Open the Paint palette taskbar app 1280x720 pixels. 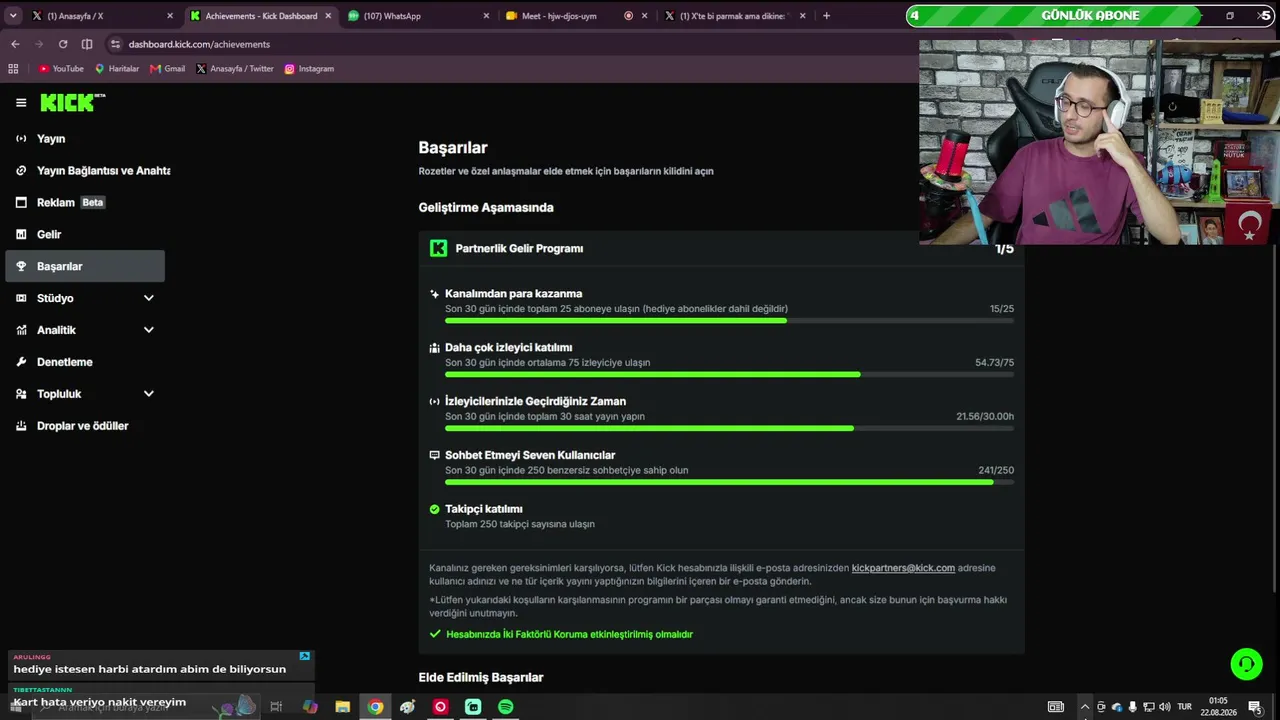click(x=408, y=707)
